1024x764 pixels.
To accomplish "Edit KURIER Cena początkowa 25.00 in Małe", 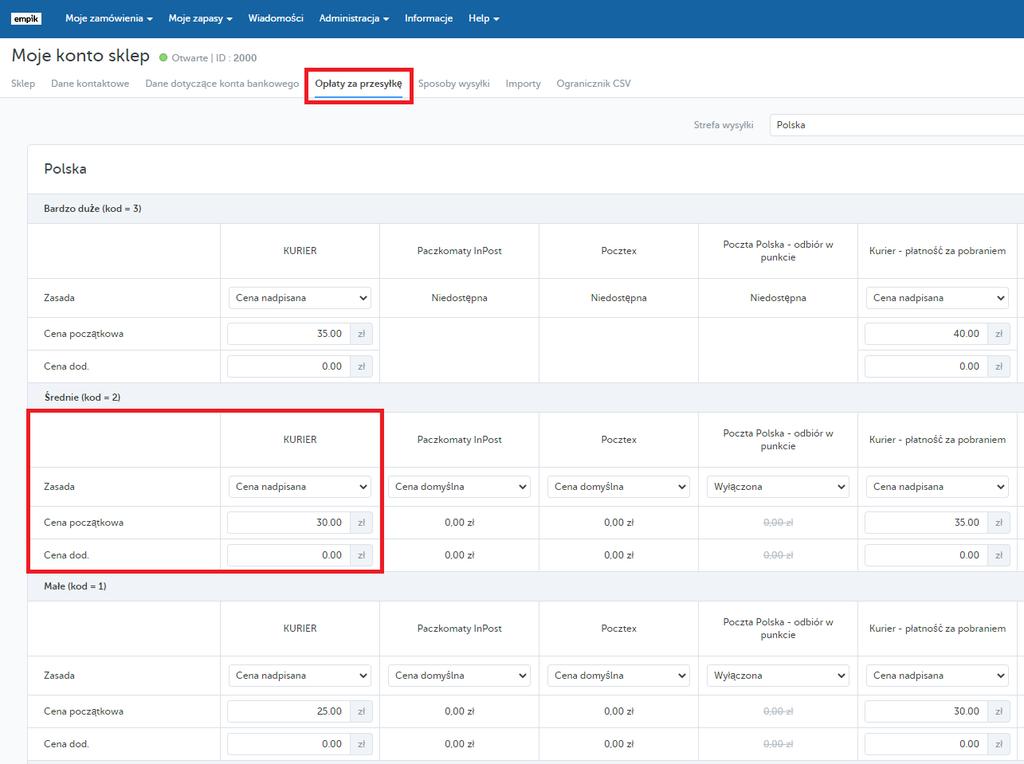I will click(x=289, y=711).
